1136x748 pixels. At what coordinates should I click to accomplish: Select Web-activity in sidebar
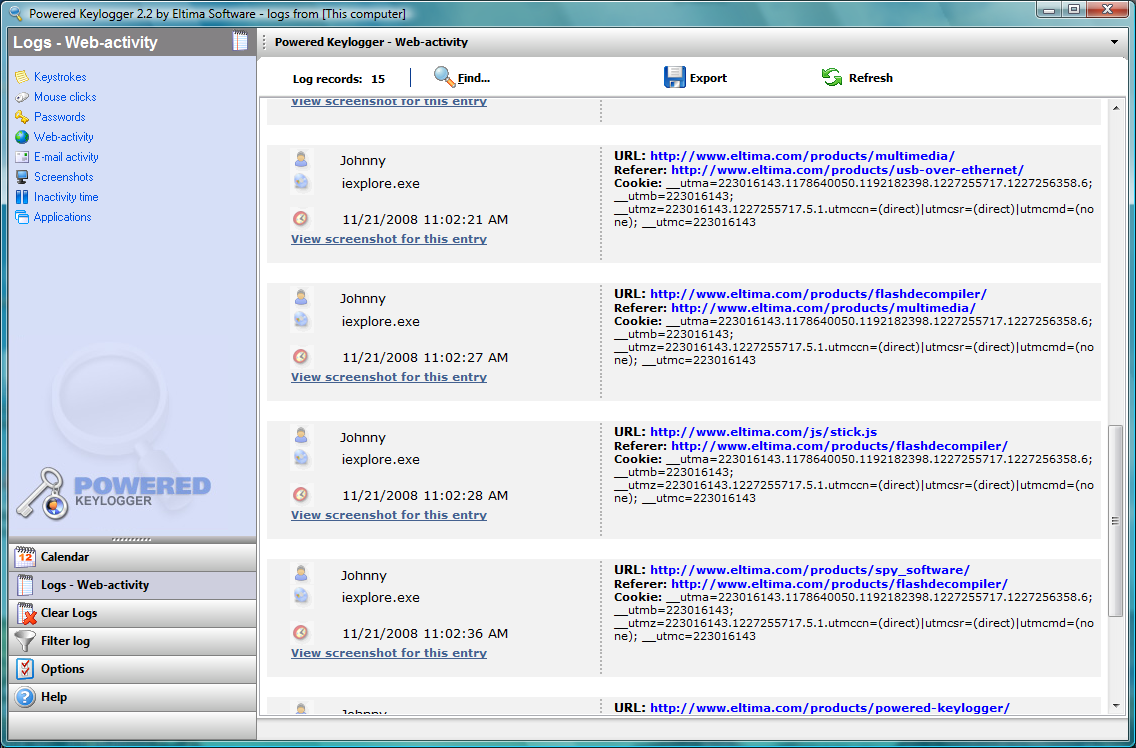tap(64, 137)
